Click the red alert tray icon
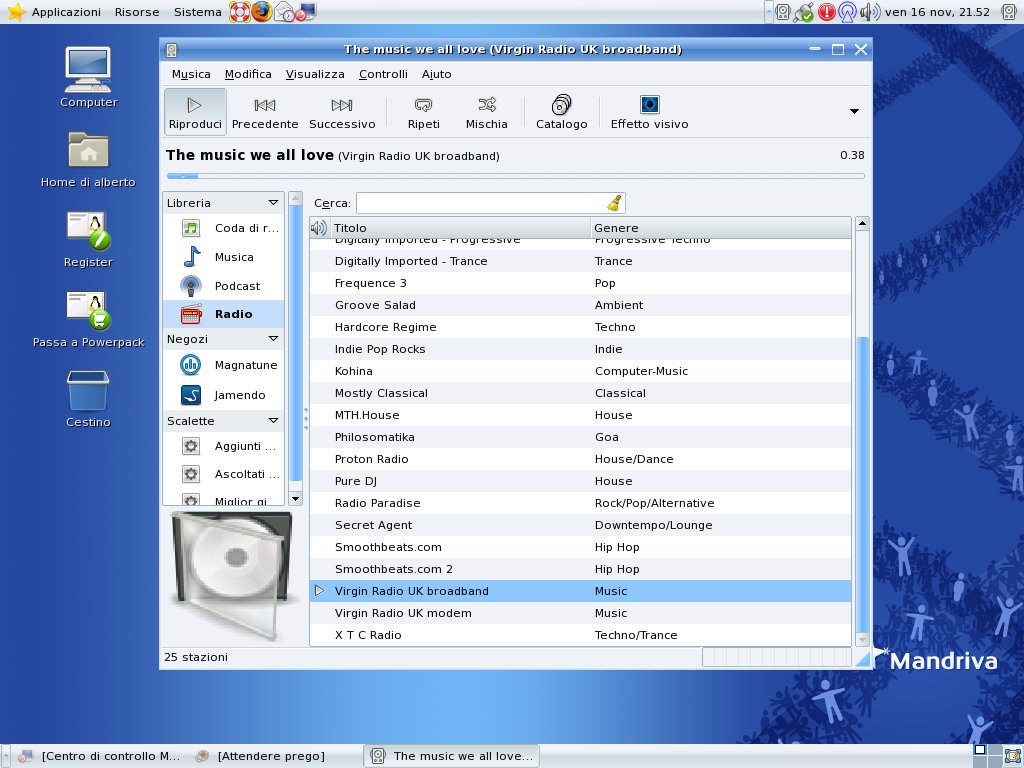 pyautogui.click(x=826, y=12)
